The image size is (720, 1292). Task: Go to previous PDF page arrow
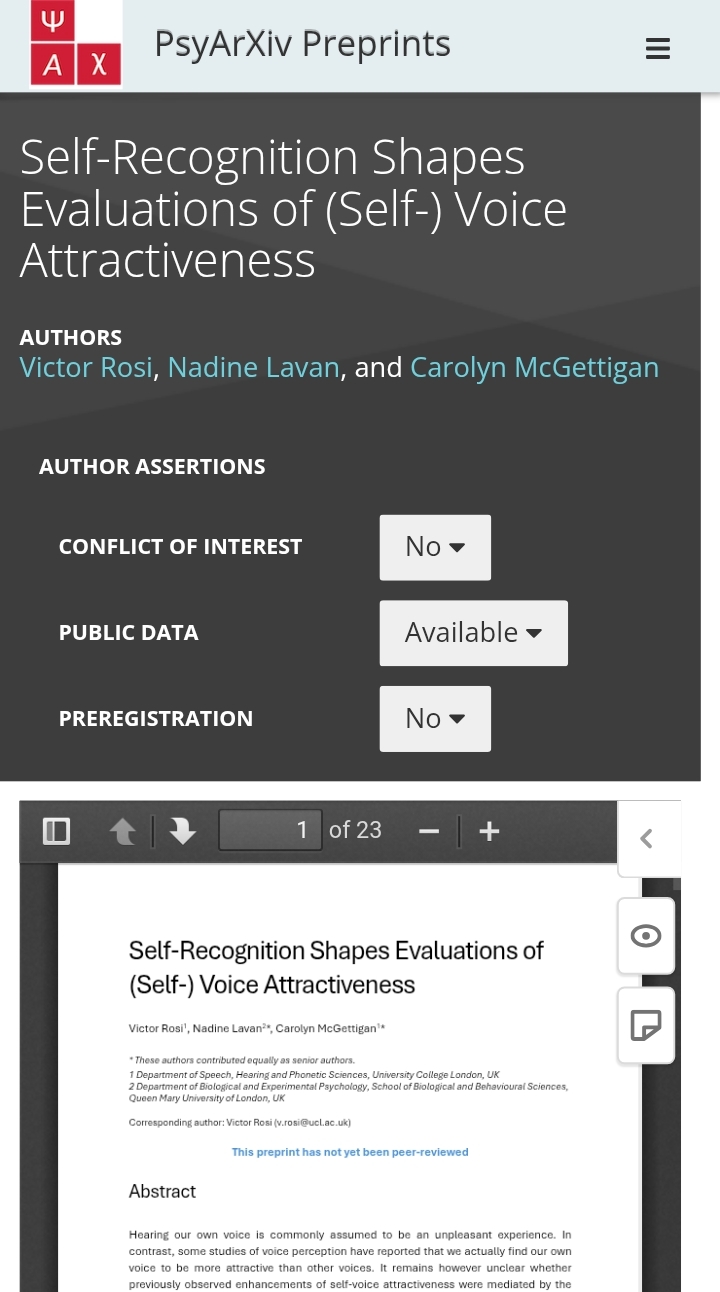pyautogui.click(x=123, y=831)
